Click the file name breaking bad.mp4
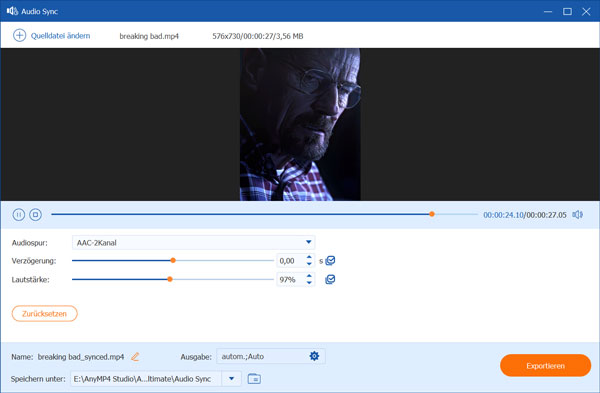Screen dimensions: 600x393 [149, 36]
